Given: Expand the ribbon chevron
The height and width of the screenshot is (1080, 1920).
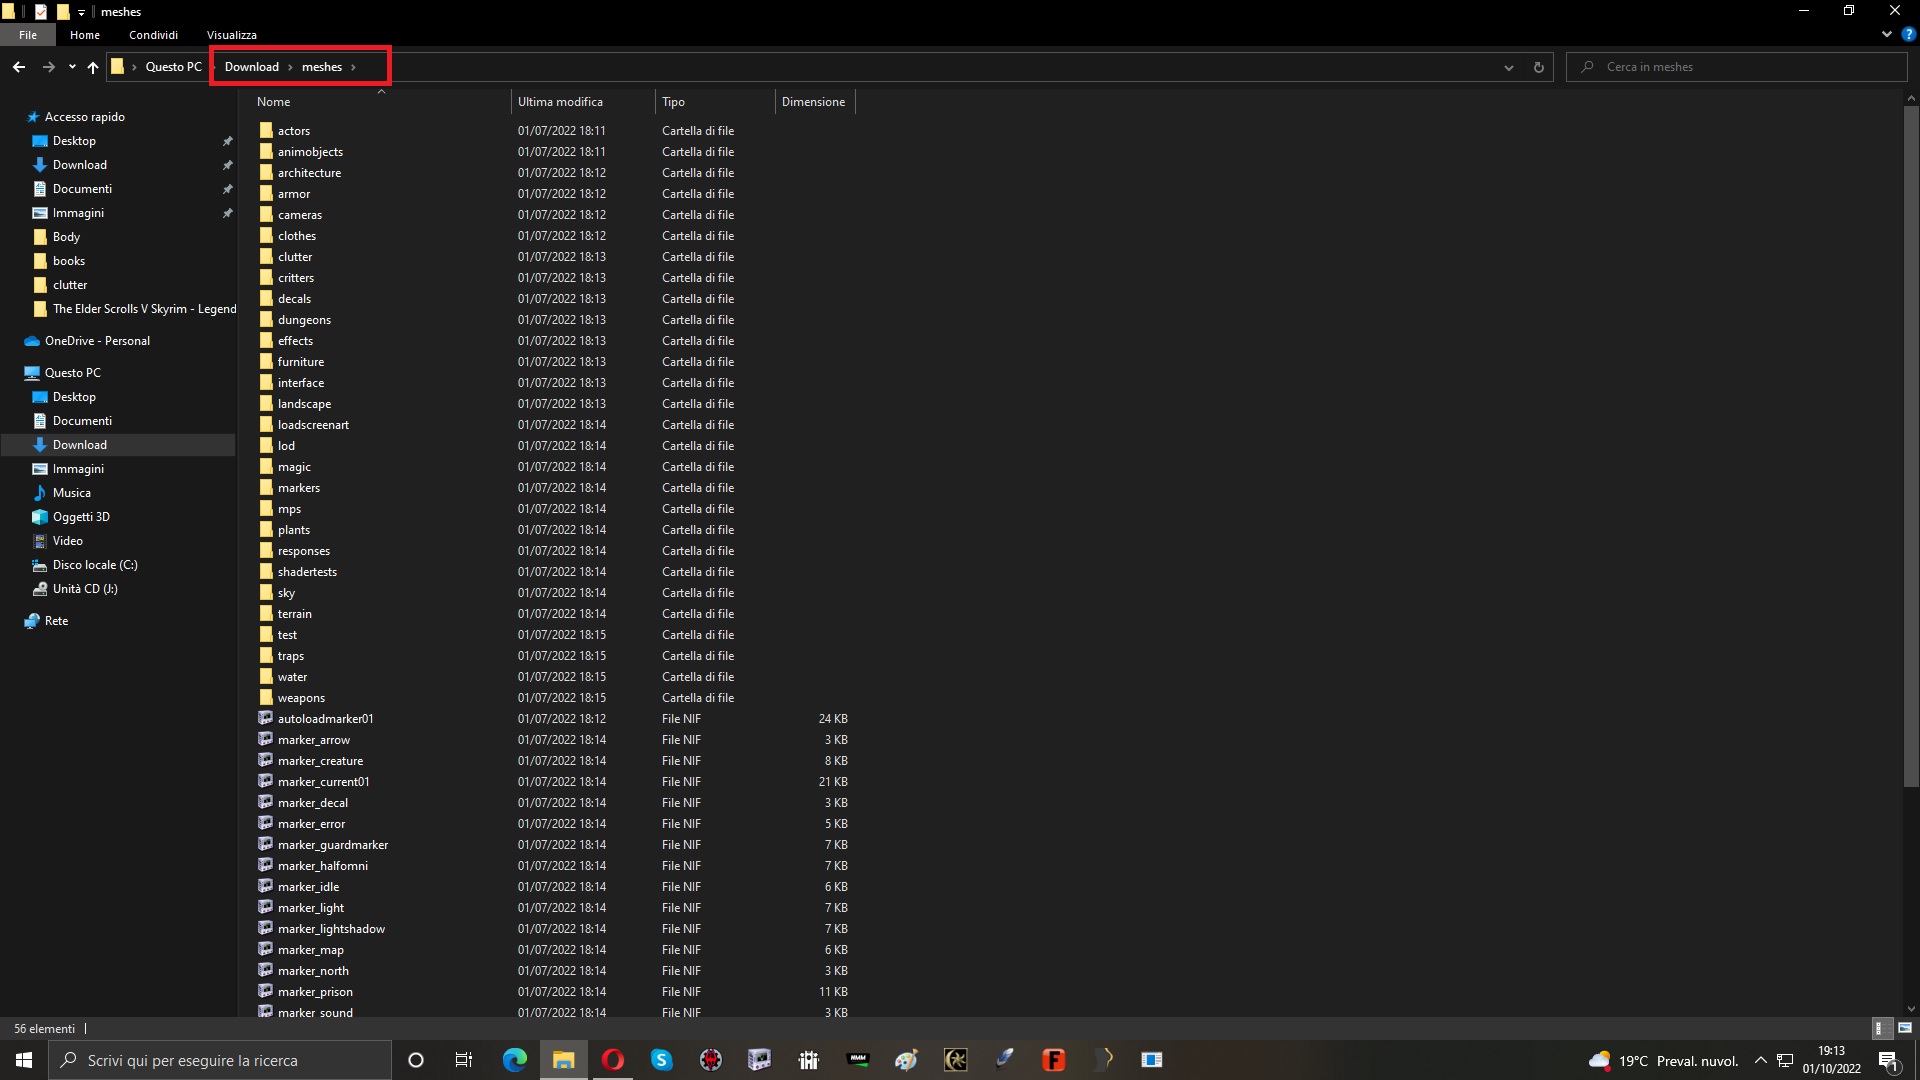Looking at the screenshot, I should [x=1886, y=34].
